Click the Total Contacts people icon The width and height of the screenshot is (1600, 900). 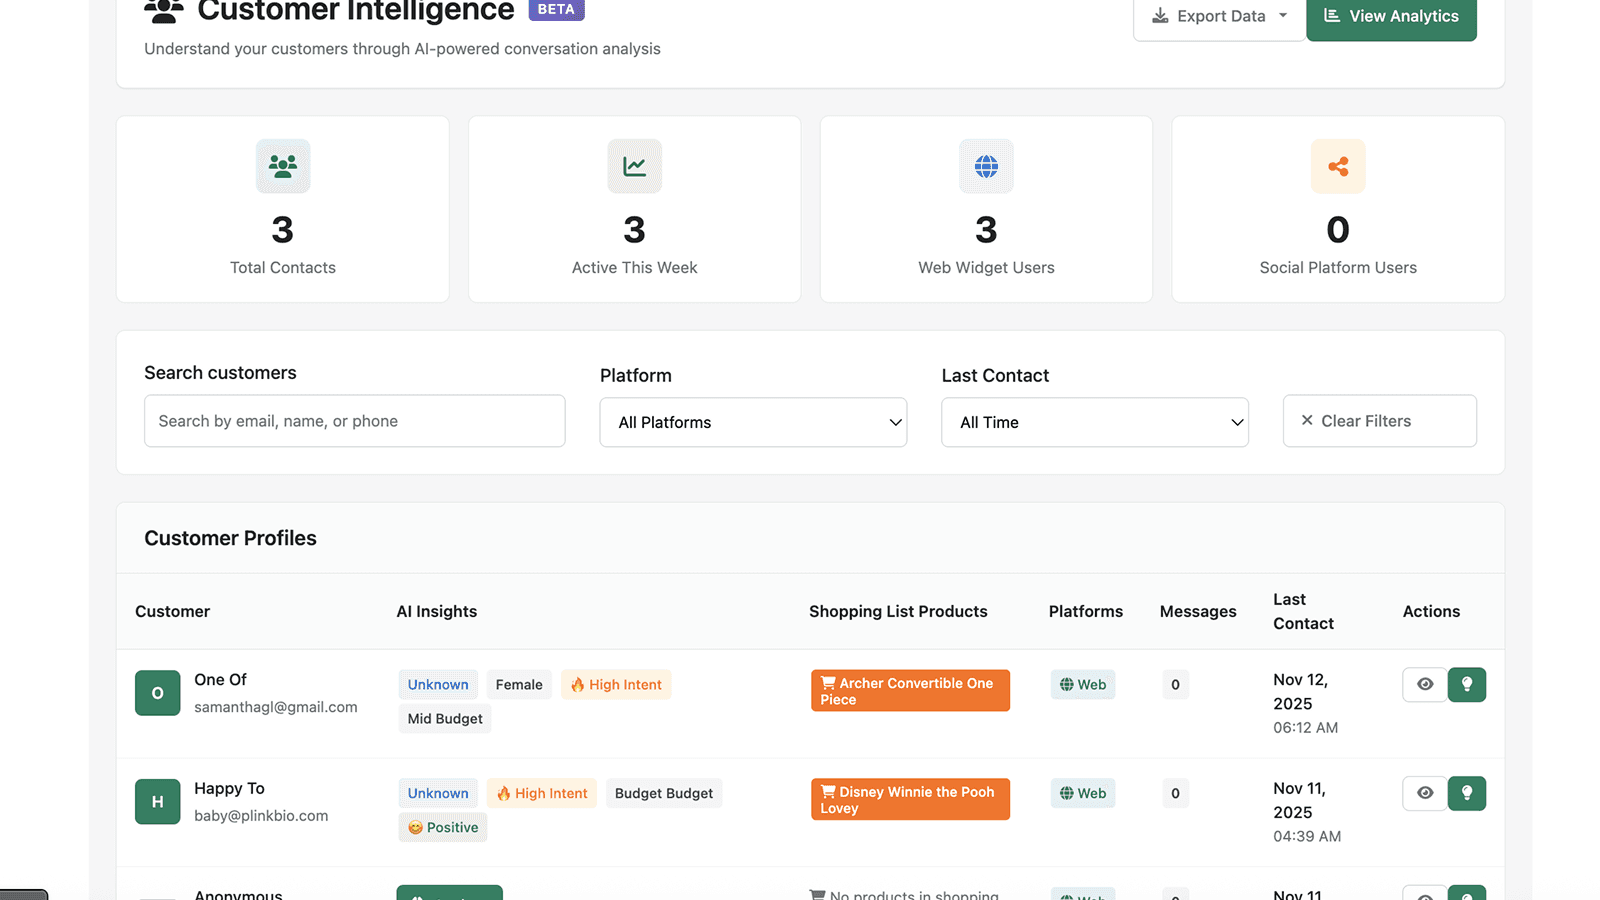pos(282,166)
